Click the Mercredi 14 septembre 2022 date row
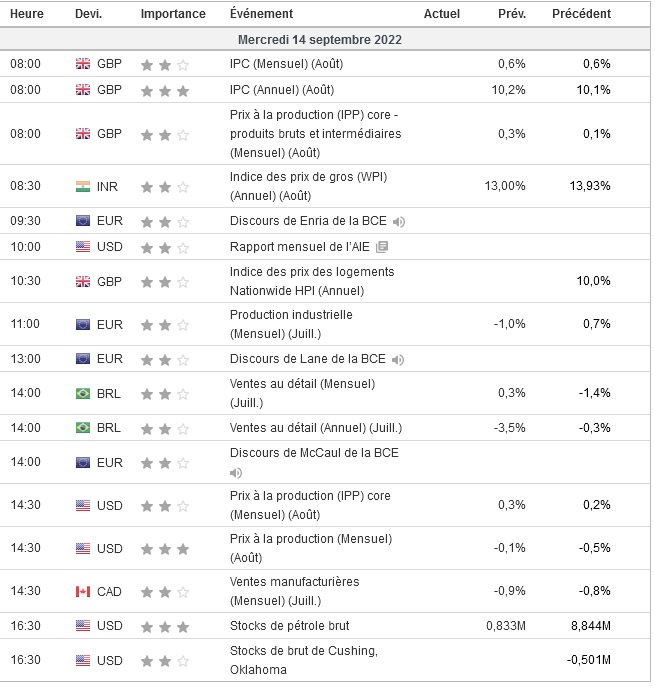Viewport: 655px width, 691px height. click(320, 40)
